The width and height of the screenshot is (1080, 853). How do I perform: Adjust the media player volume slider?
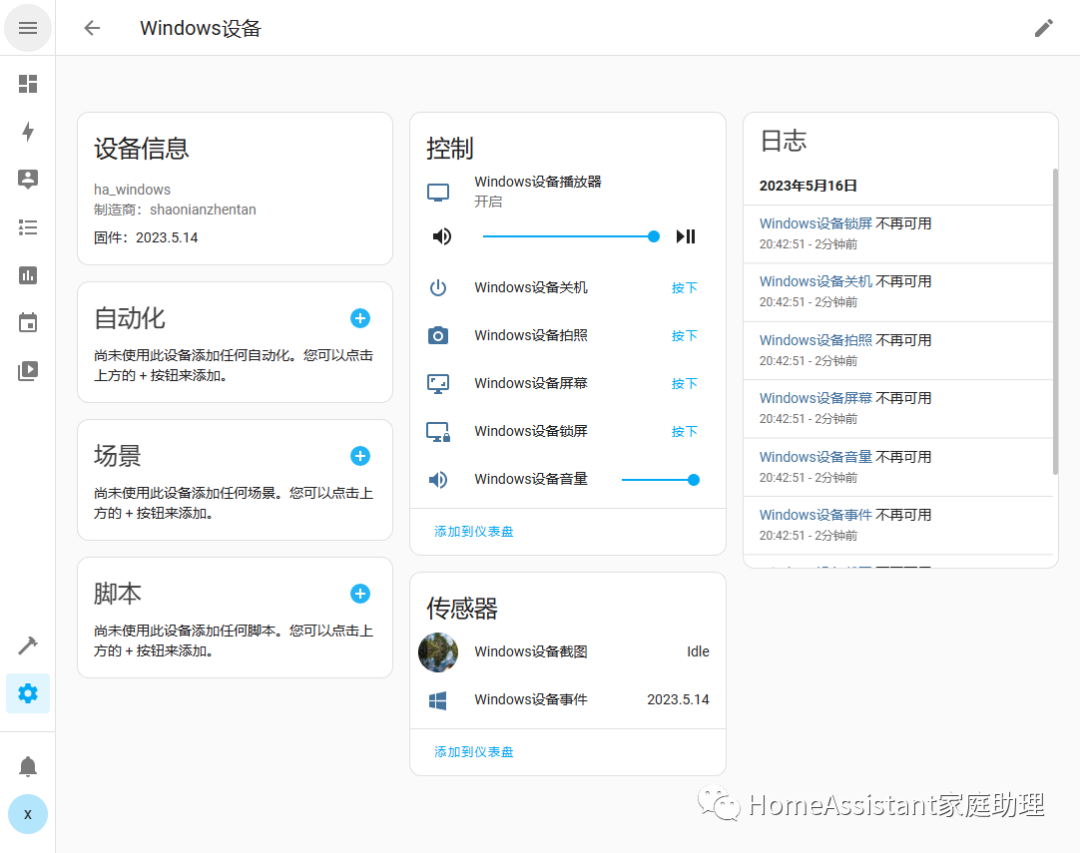pos(571,236)
